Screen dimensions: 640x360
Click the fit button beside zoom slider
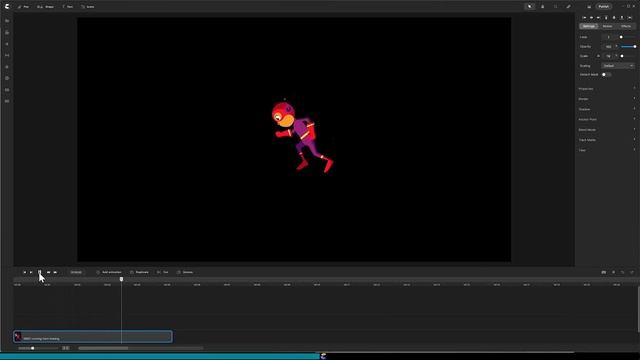(65, 348)
